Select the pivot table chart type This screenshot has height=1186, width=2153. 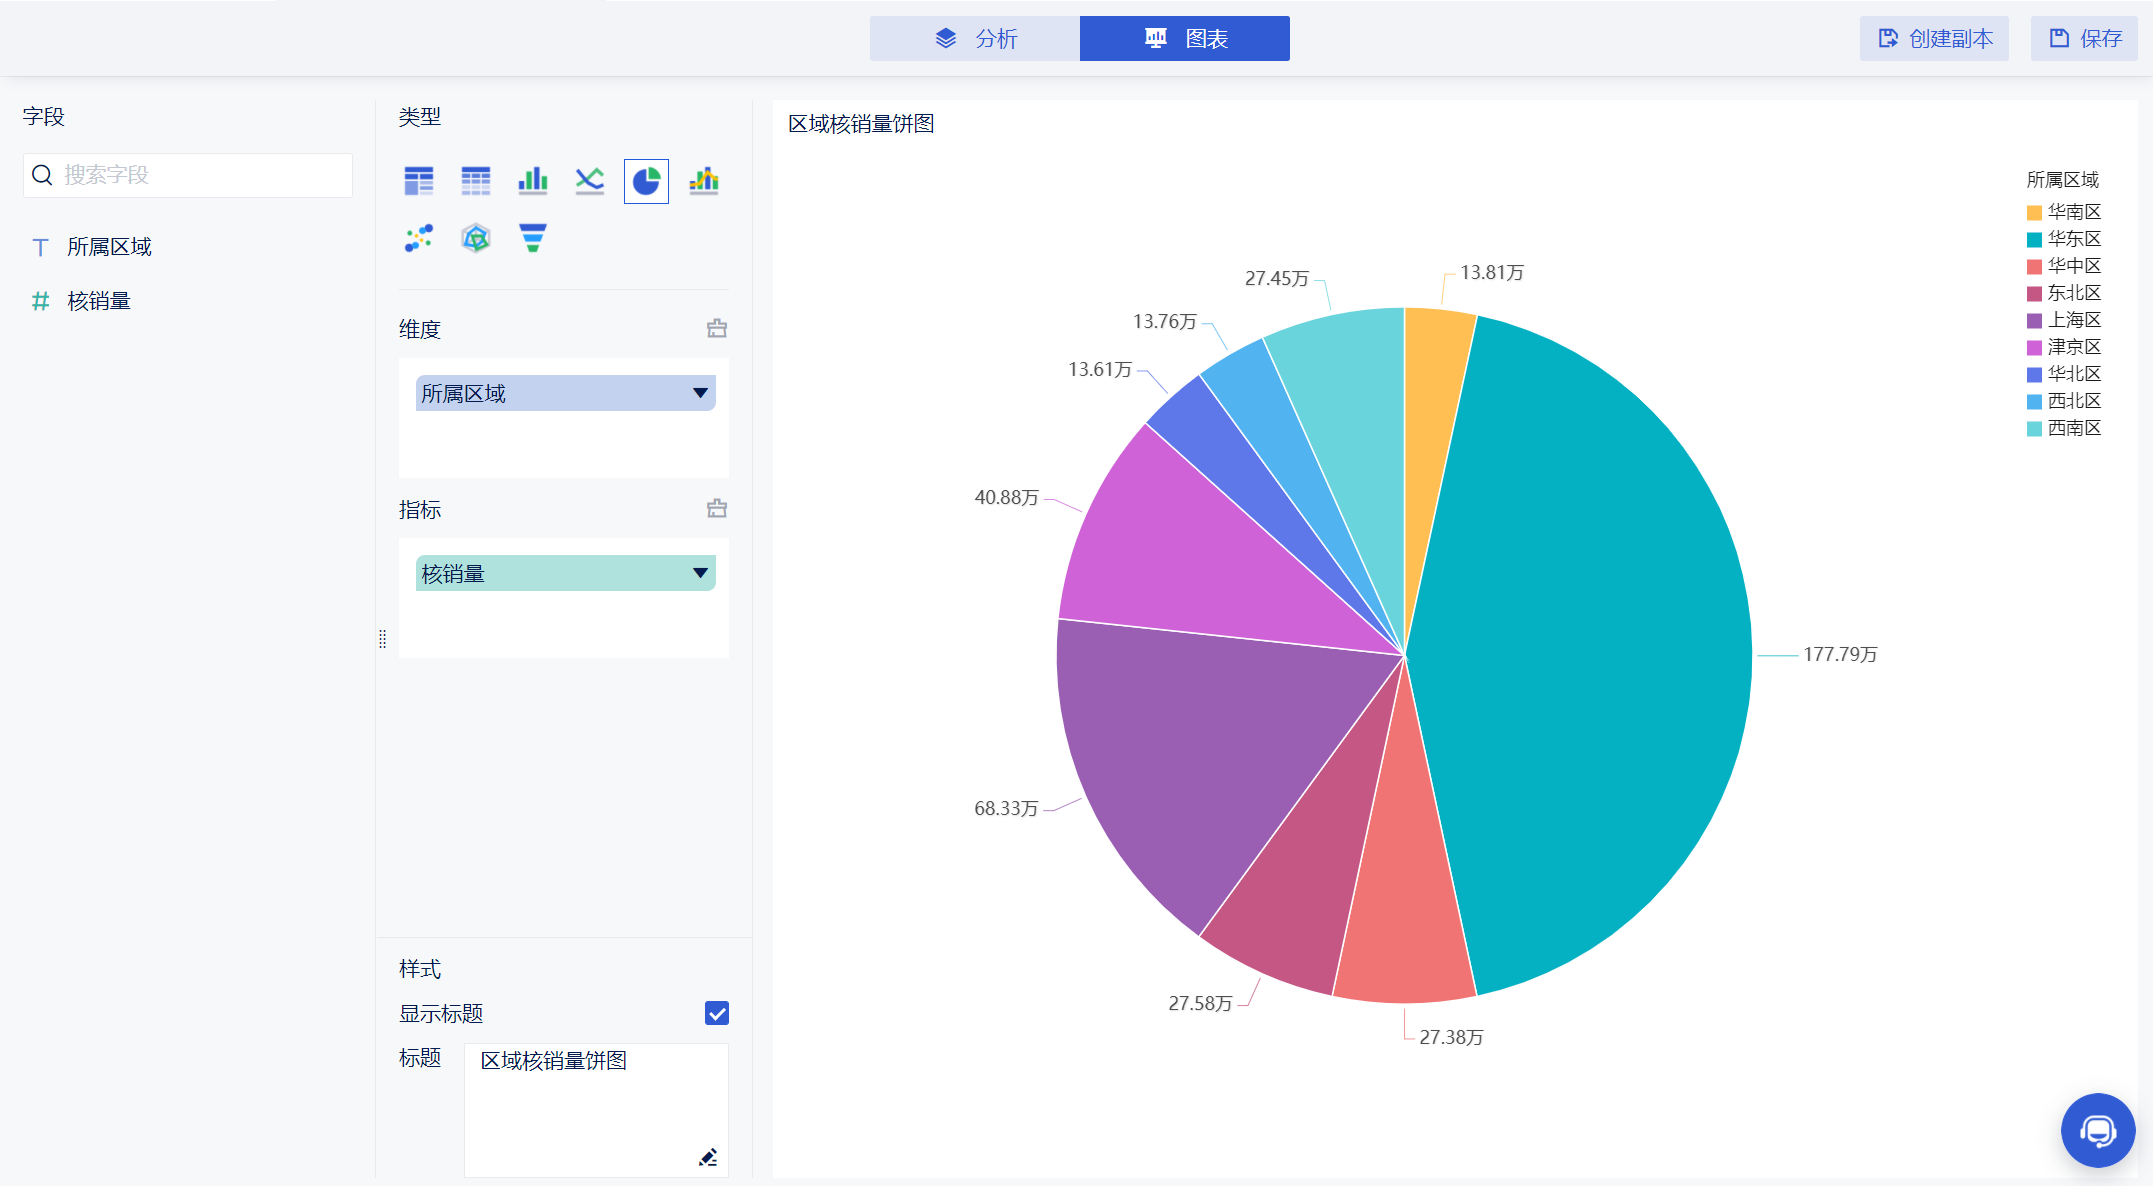[x=419, y=181]
